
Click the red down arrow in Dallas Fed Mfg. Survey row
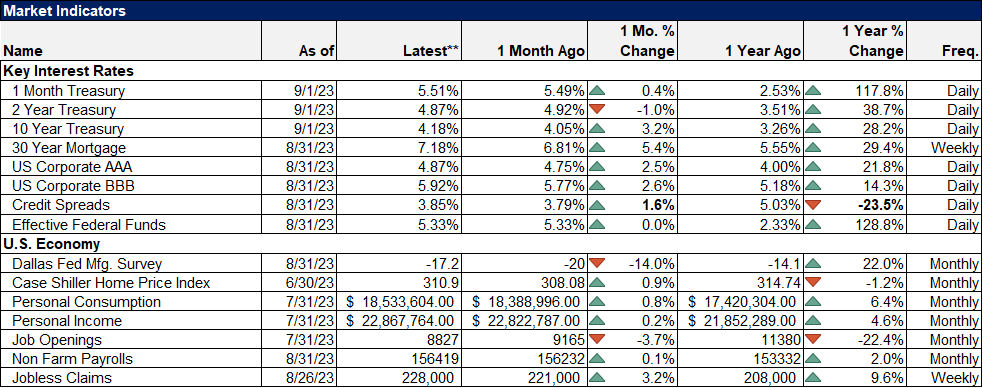pos(597,263)
